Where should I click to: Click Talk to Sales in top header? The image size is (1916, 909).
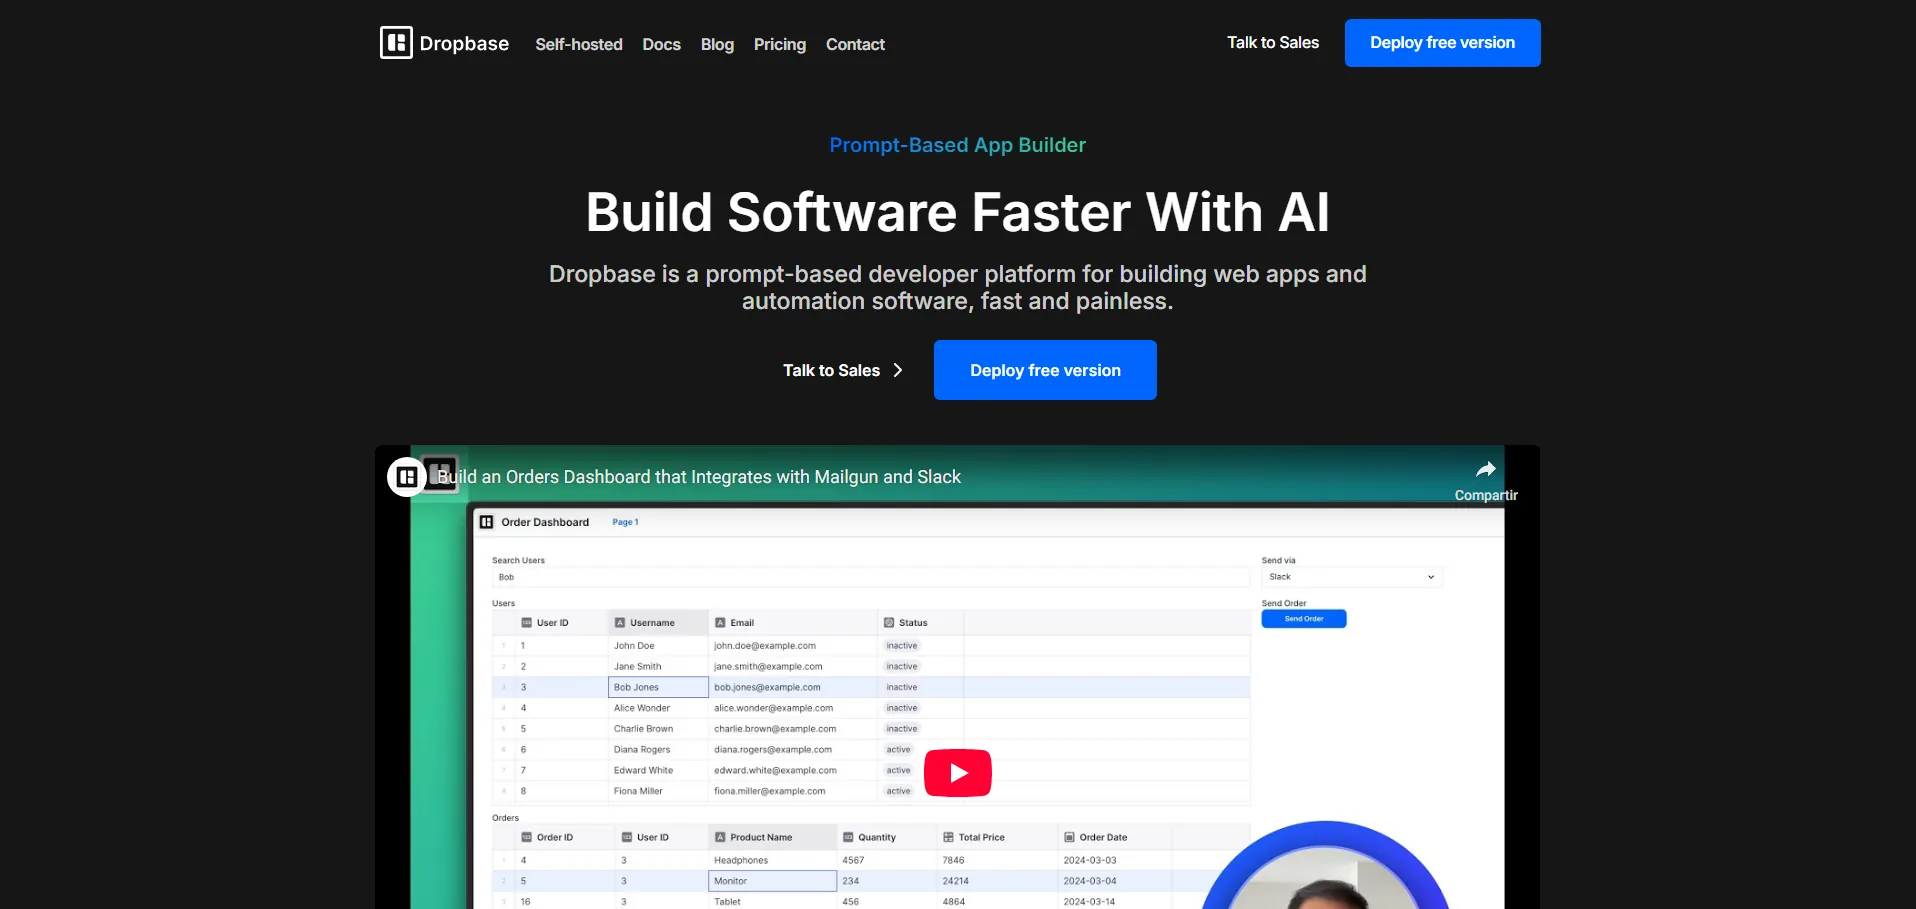pyautogui.click(x=1272, y=43)
